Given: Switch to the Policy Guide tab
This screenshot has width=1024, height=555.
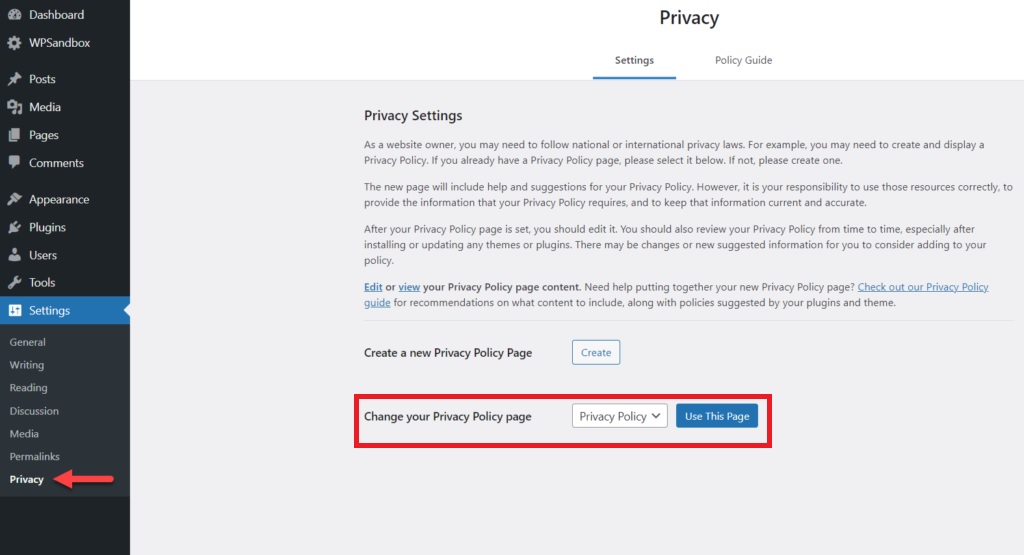Looking at the screenshot, I should [x=743, y=60].
